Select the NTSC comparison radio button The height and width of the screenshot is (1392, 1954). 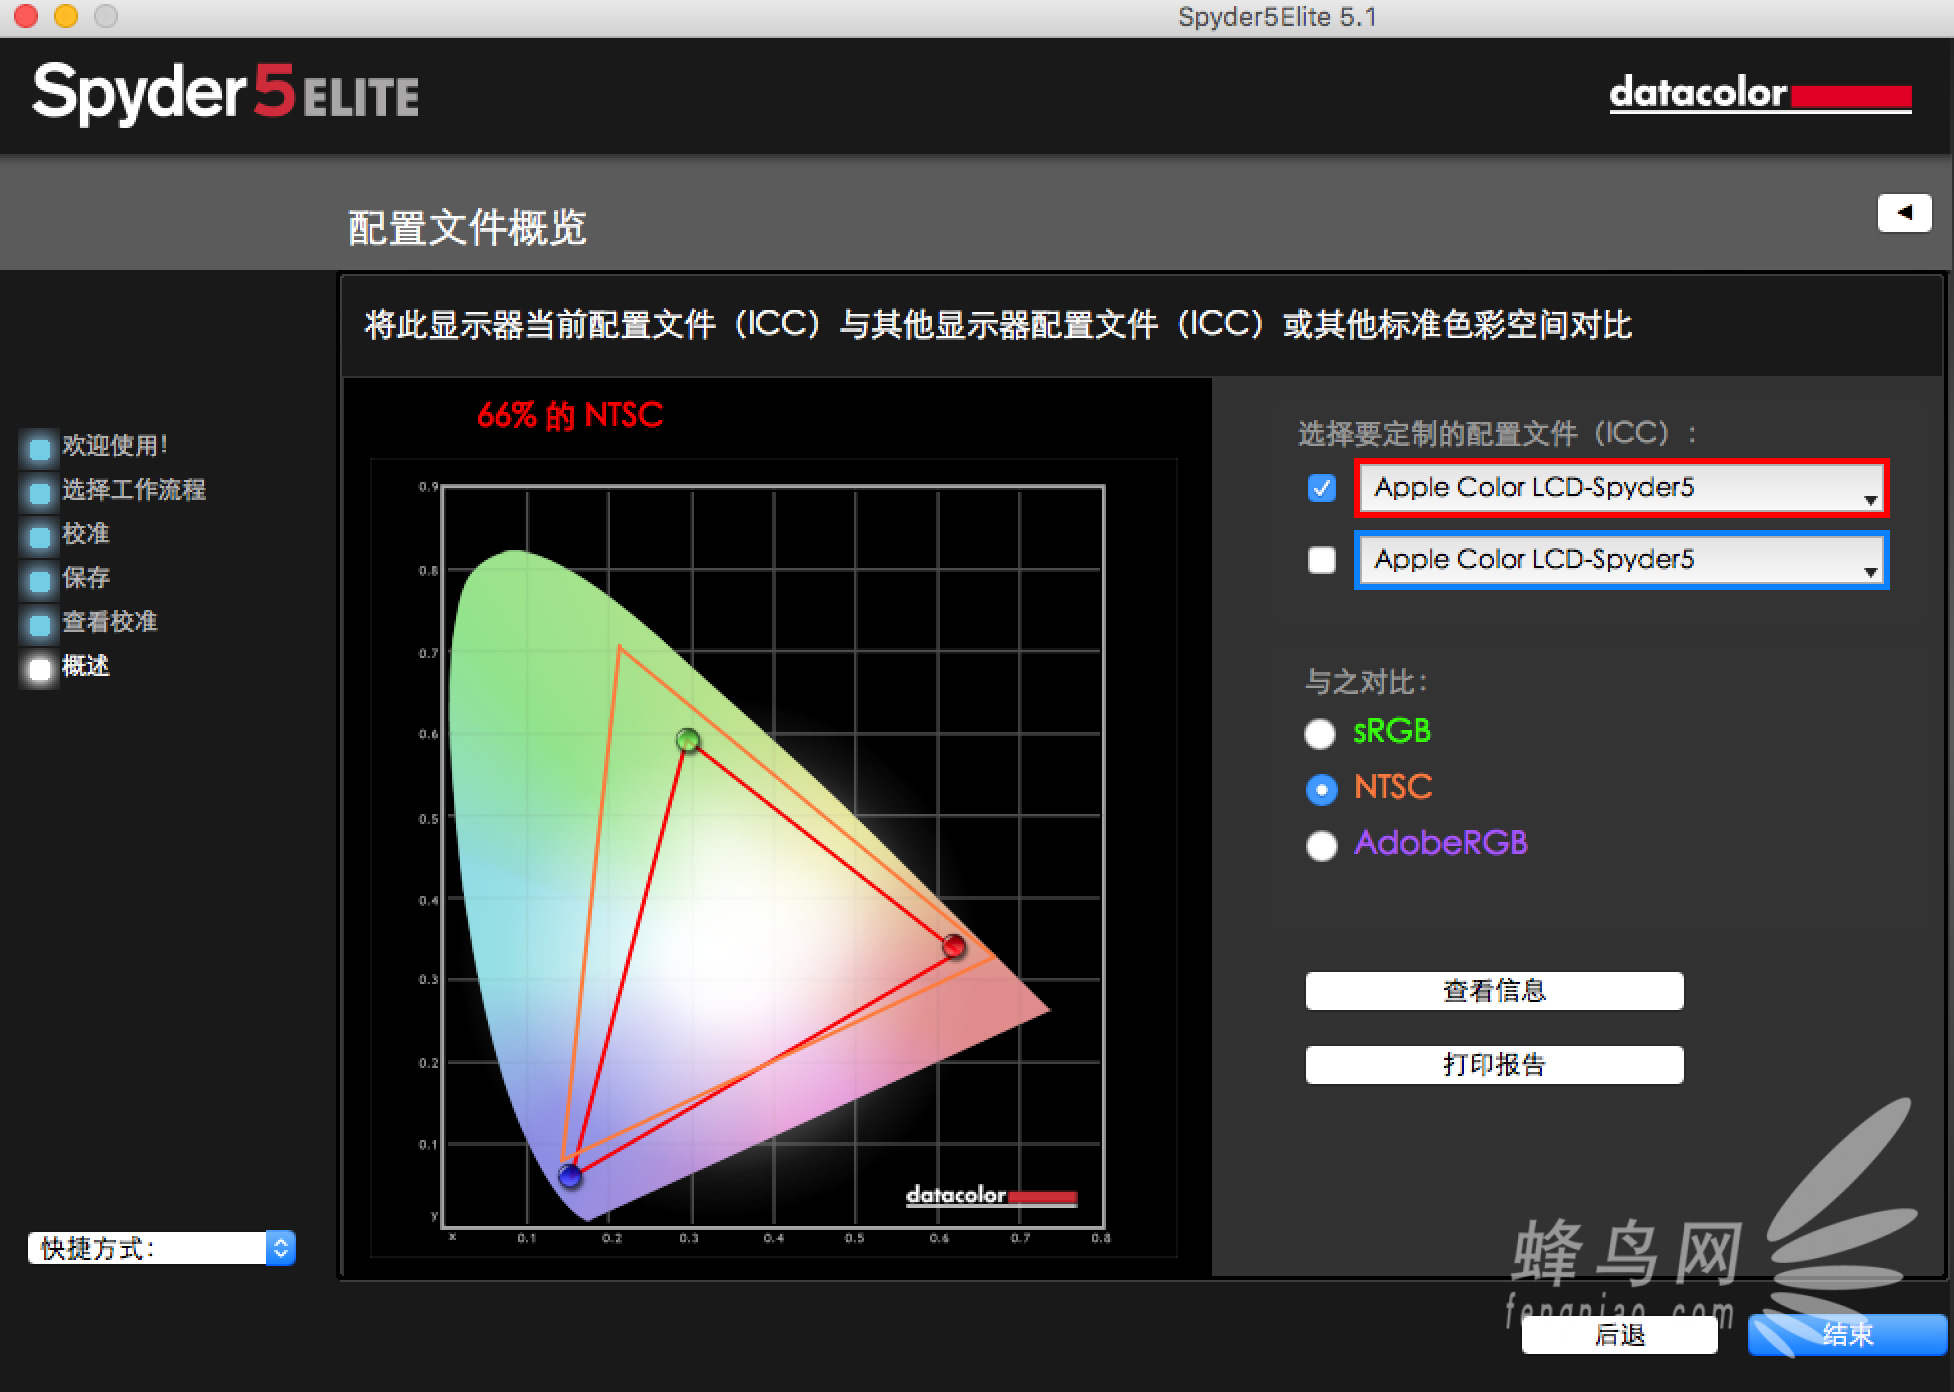click(1321, 789)
